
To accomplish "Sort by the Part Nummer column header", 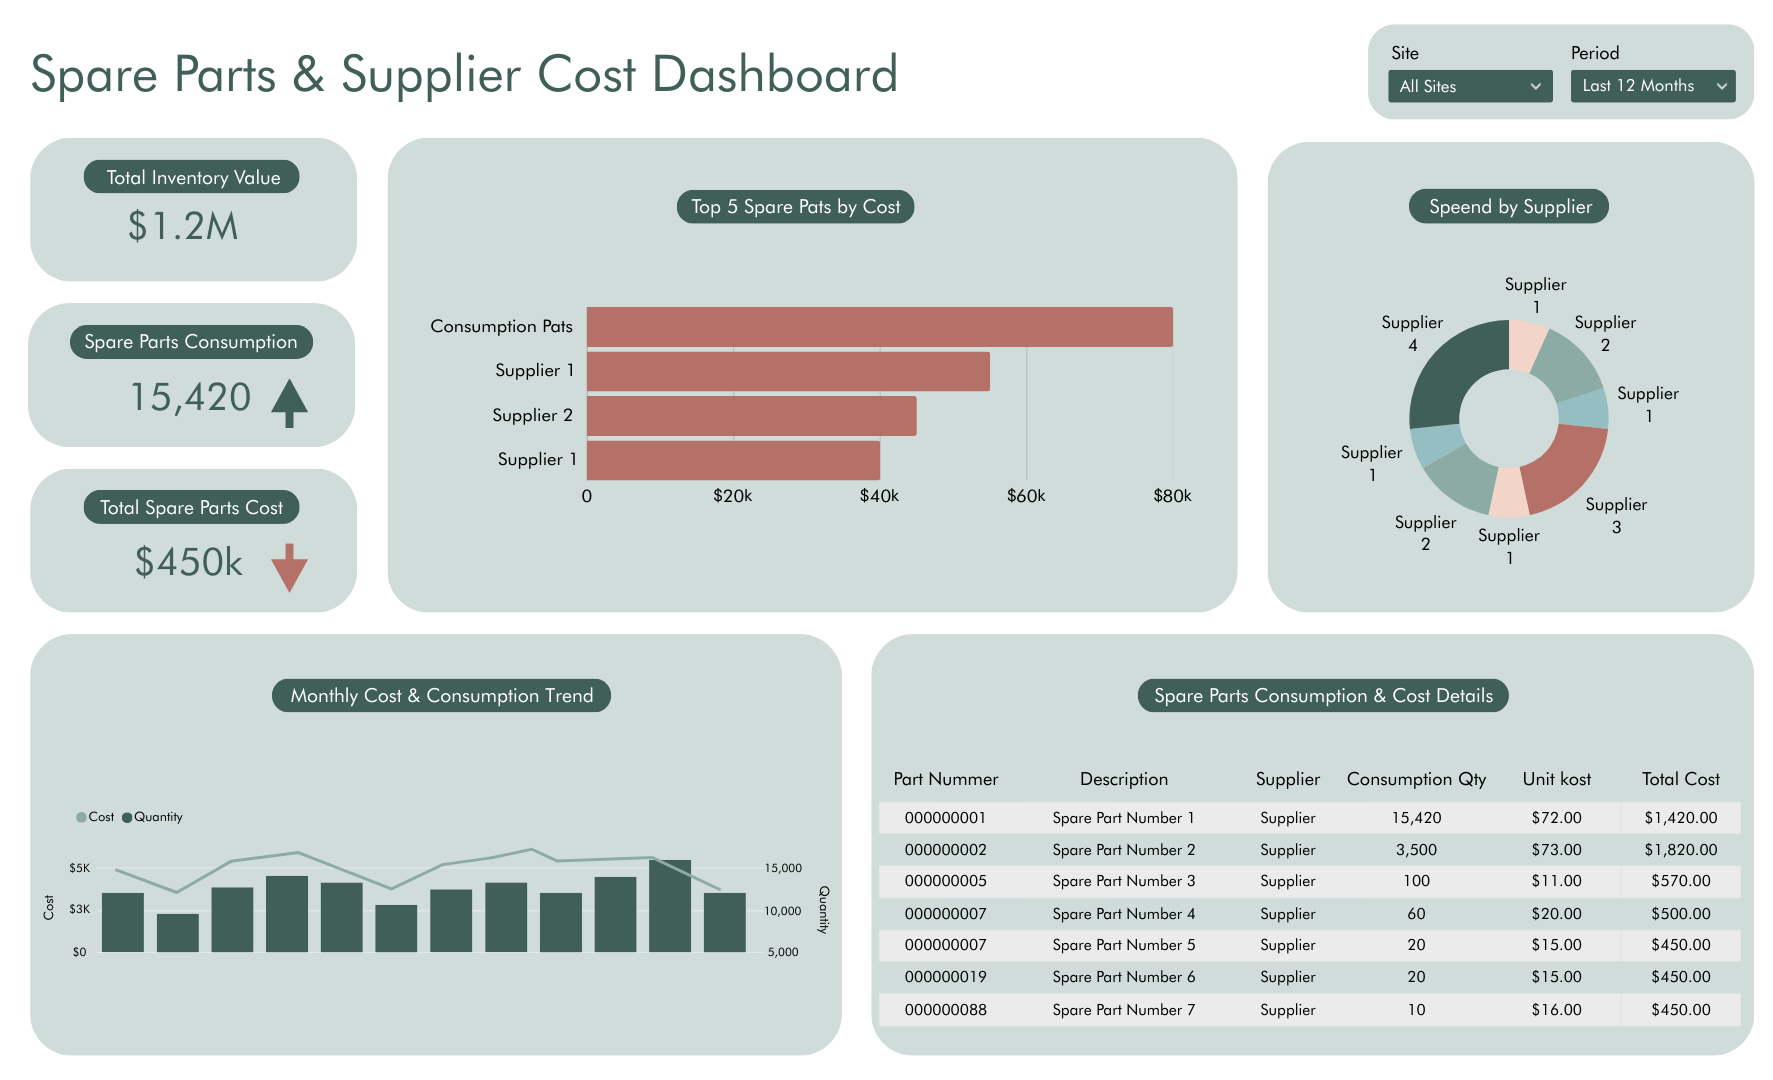I will click(945, 779).
